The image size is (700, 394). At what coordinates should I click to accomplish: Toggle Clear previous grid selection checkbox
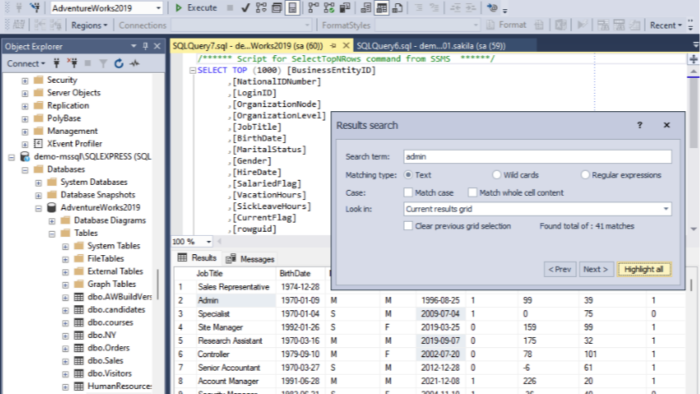point(408,226)
